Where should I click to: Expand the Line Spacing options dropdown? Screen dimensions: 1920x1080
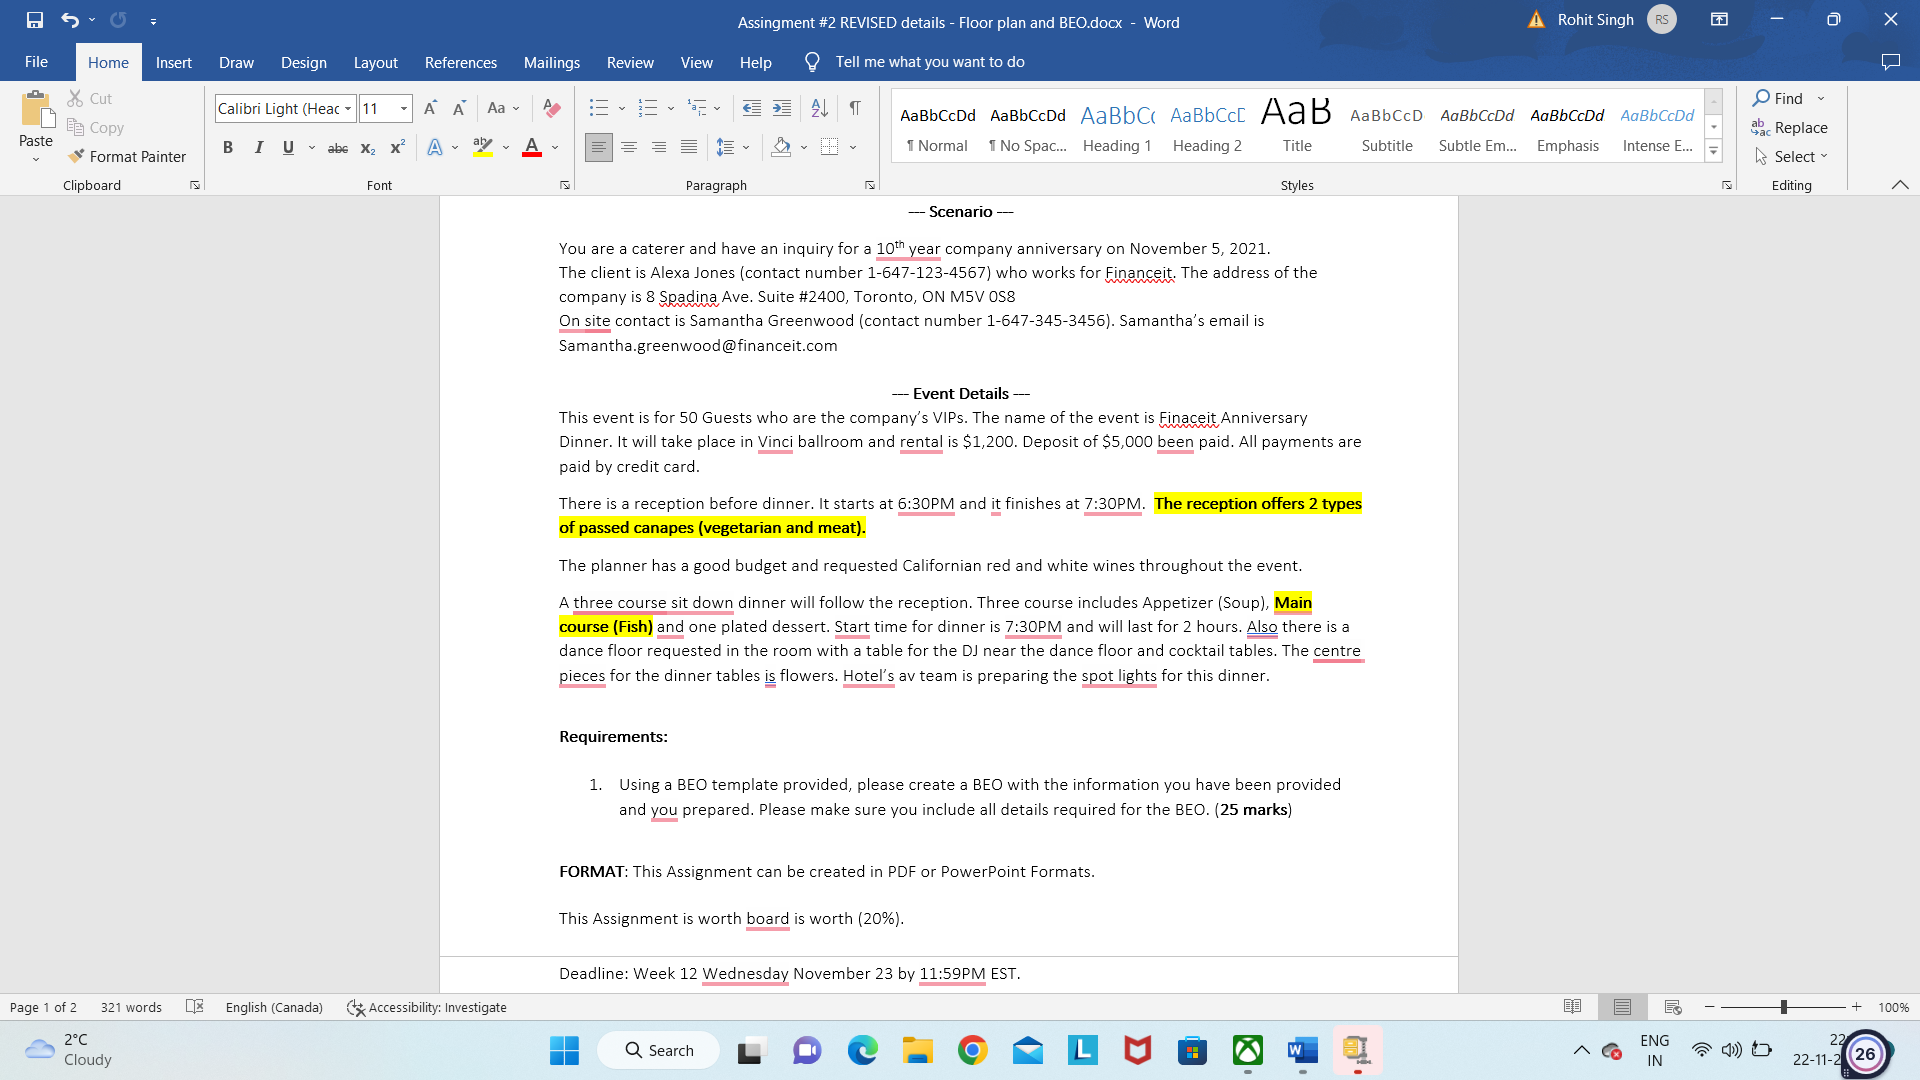point(748,147)
